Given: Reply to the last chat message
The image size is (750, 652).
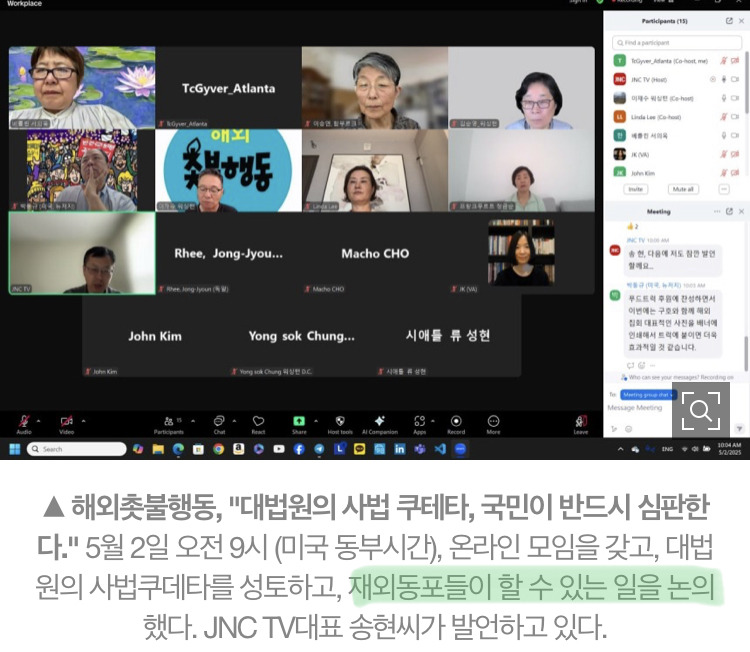Looking at the screenshot, I should tap(630, 365).
